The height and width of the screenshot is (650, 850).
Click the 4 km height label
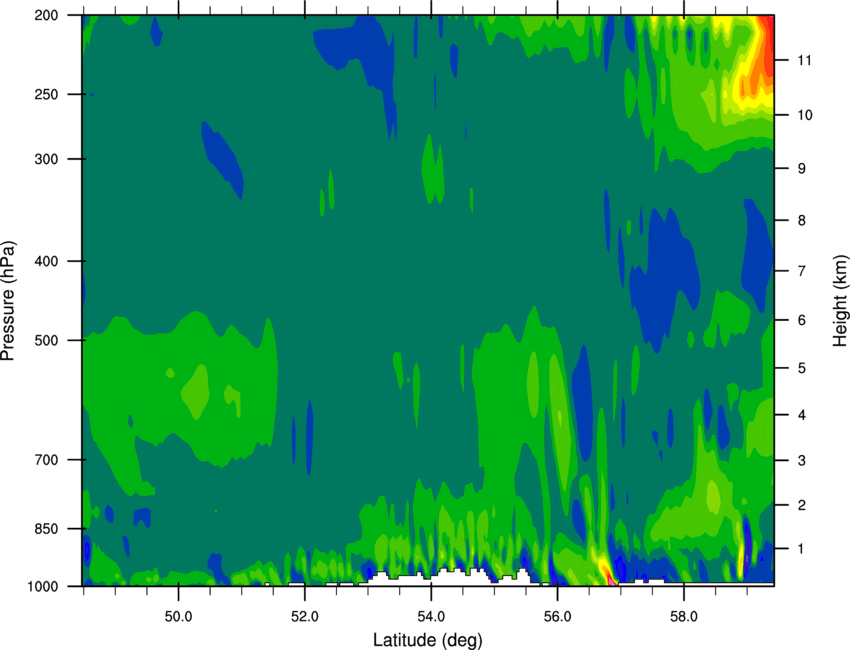pyautogui.click(x=802, y=415)
